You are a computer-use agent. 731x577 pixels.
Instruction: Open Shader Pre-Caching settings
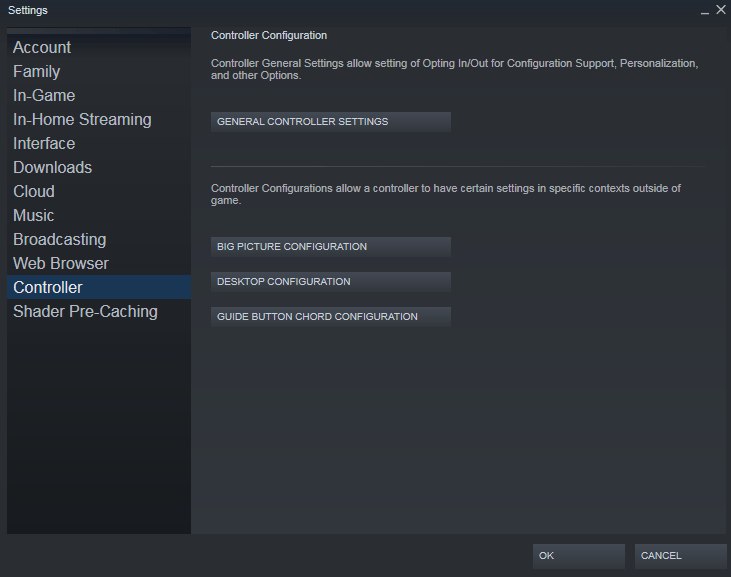coord(85,311)
